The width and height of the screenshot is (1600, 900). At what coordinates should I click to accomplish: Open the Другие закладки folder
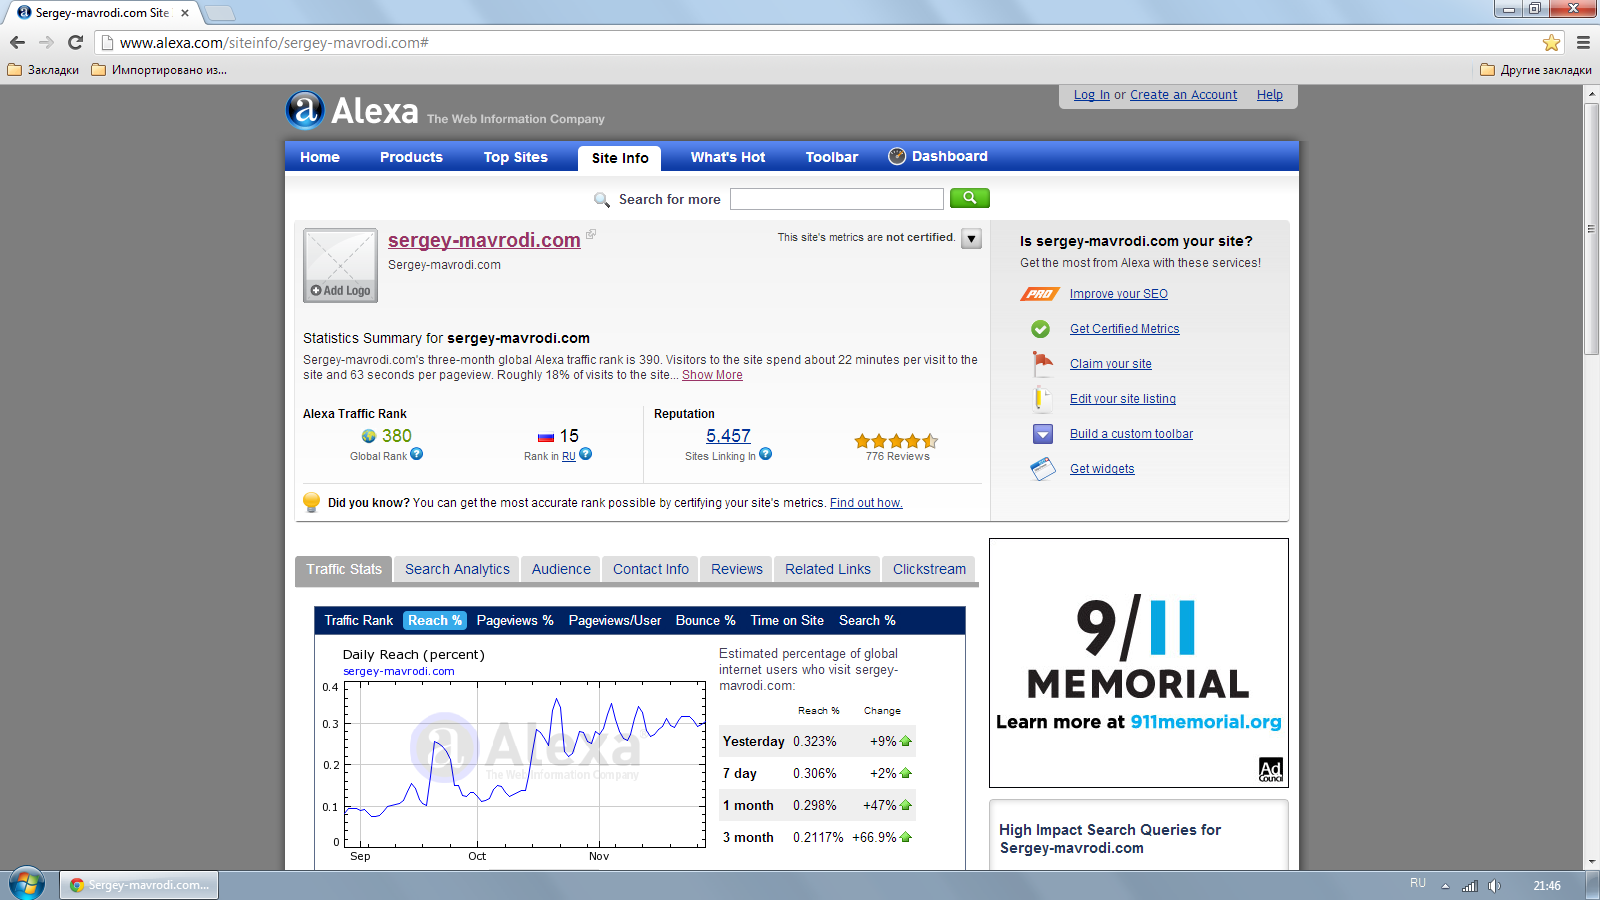point(1536,70)
